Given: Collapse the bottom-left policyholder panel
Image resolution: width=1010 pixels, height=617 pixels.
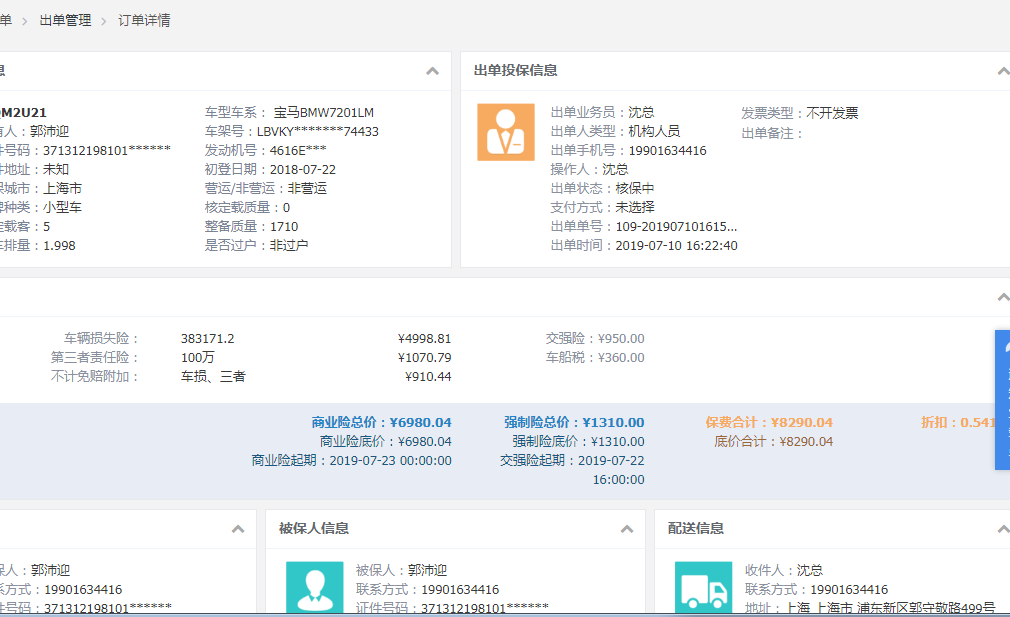Looking at the screenshot, I should [x=237, y=529].
